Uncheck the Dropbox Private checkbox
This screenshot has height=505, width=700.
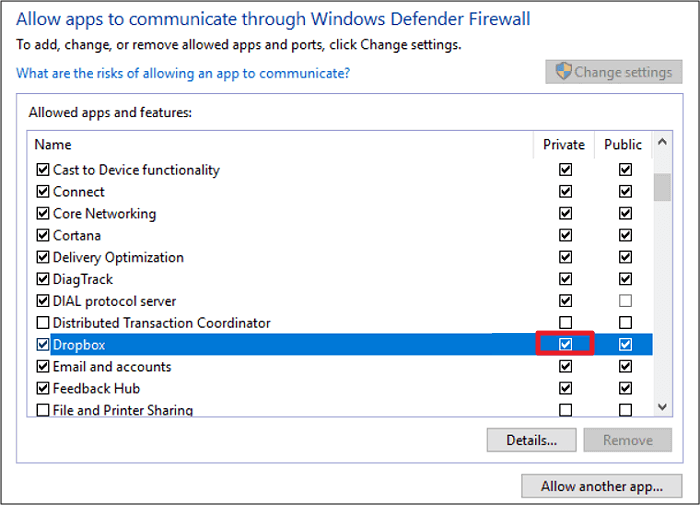(566, 345)
